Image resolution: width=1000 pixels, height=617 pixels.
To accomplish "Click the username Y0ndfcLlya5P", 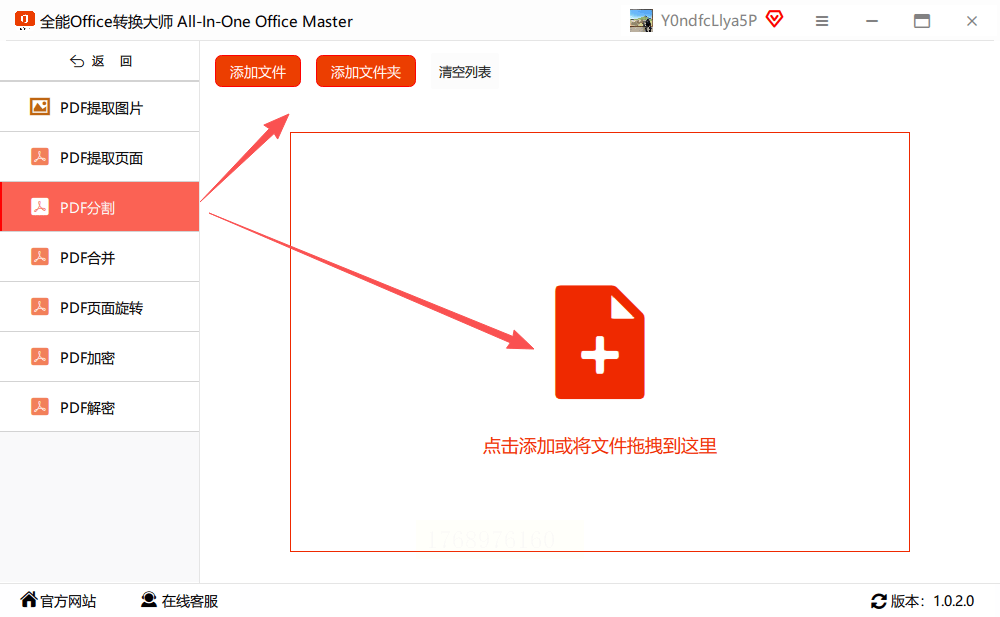I will coord(709,20).
